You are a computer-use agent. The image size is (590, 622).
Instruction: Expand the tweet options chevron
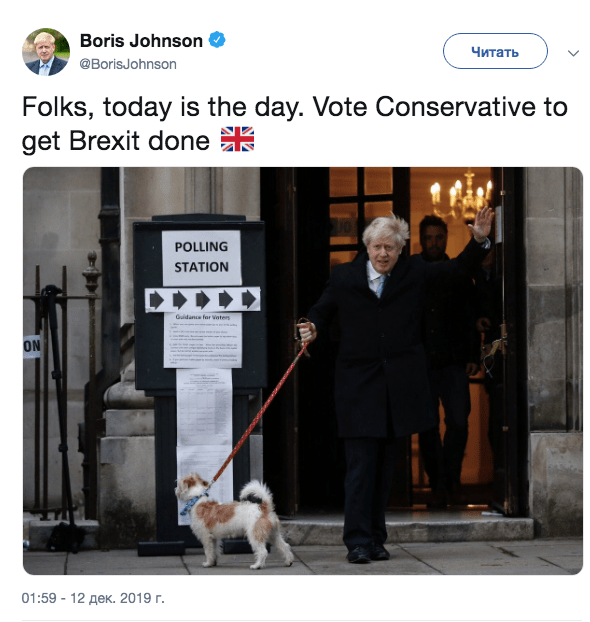click(x=573, y=53)
